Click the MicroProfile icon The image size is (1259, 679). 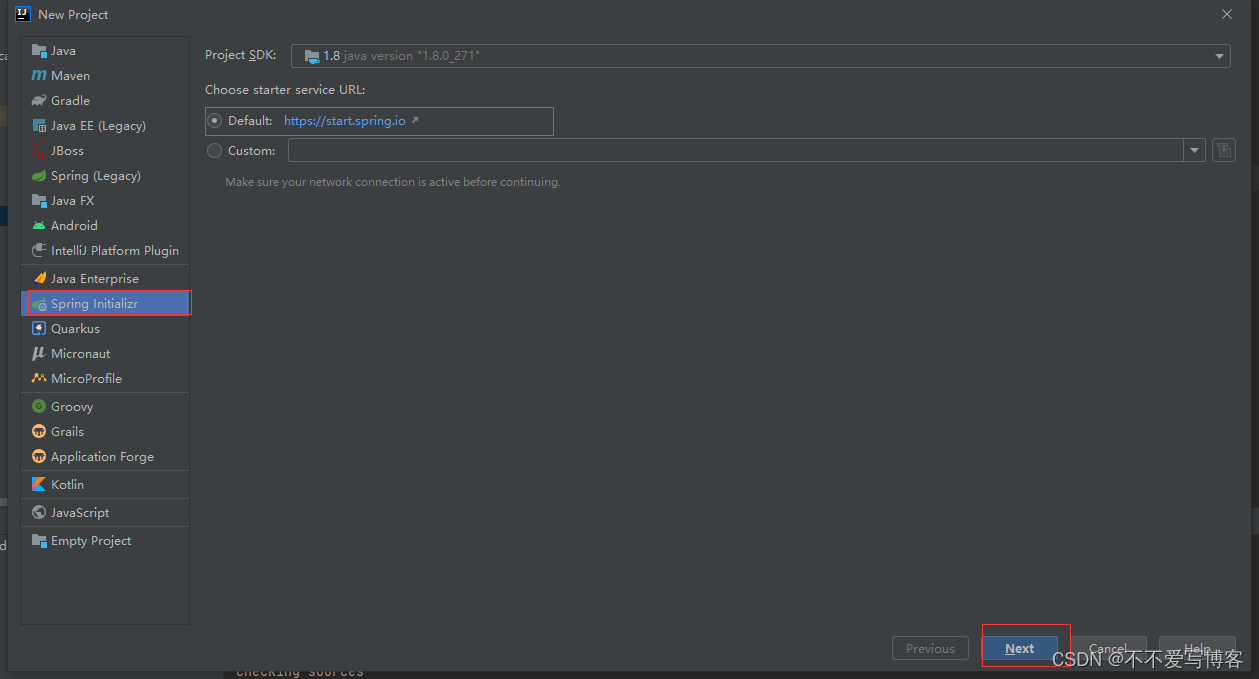[x=39, y=379]
